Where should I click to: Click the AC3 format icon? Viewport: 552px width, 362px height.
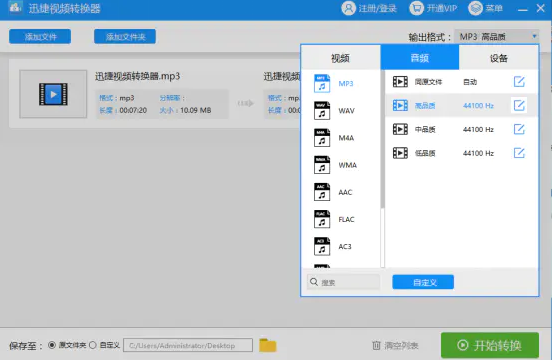click(x=322, y=246)
